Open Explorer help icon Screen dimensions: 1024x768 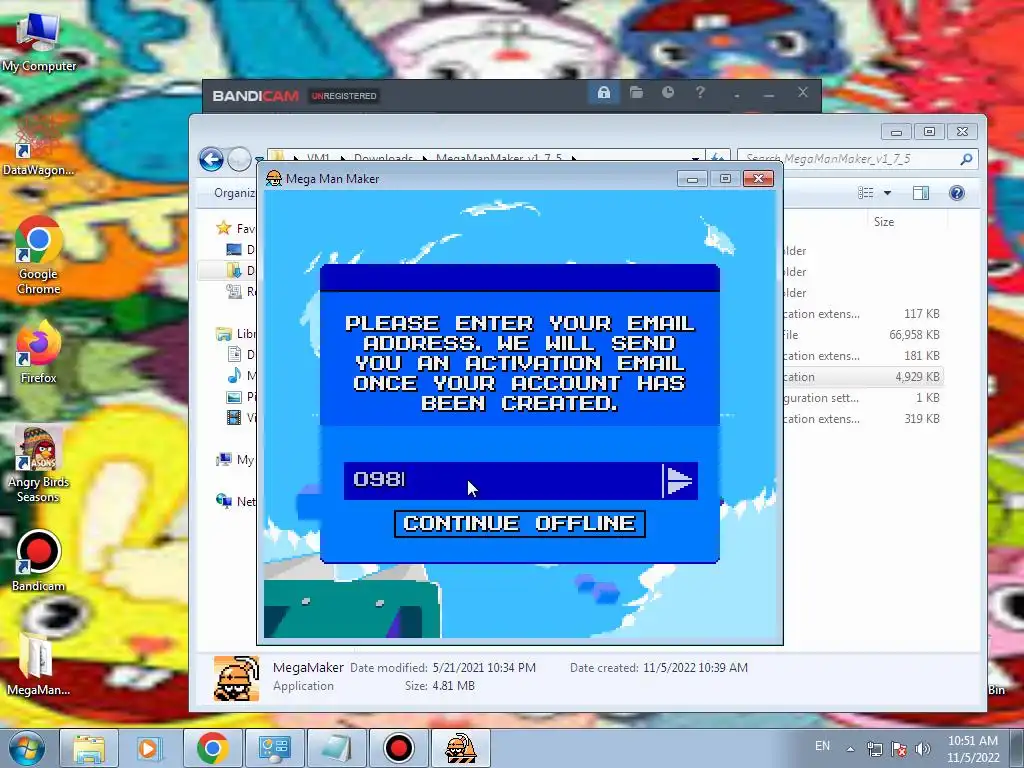957,193
